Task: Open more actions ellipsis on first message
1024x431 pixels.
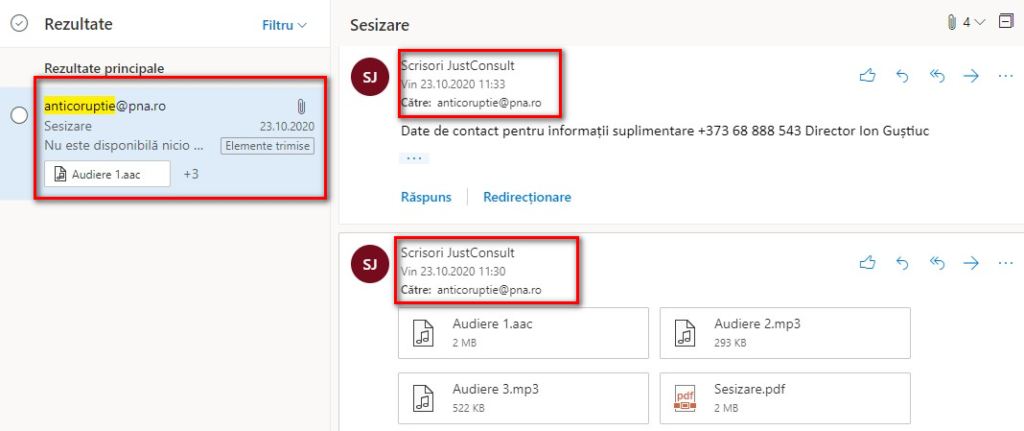Action: click(1005, 76)
